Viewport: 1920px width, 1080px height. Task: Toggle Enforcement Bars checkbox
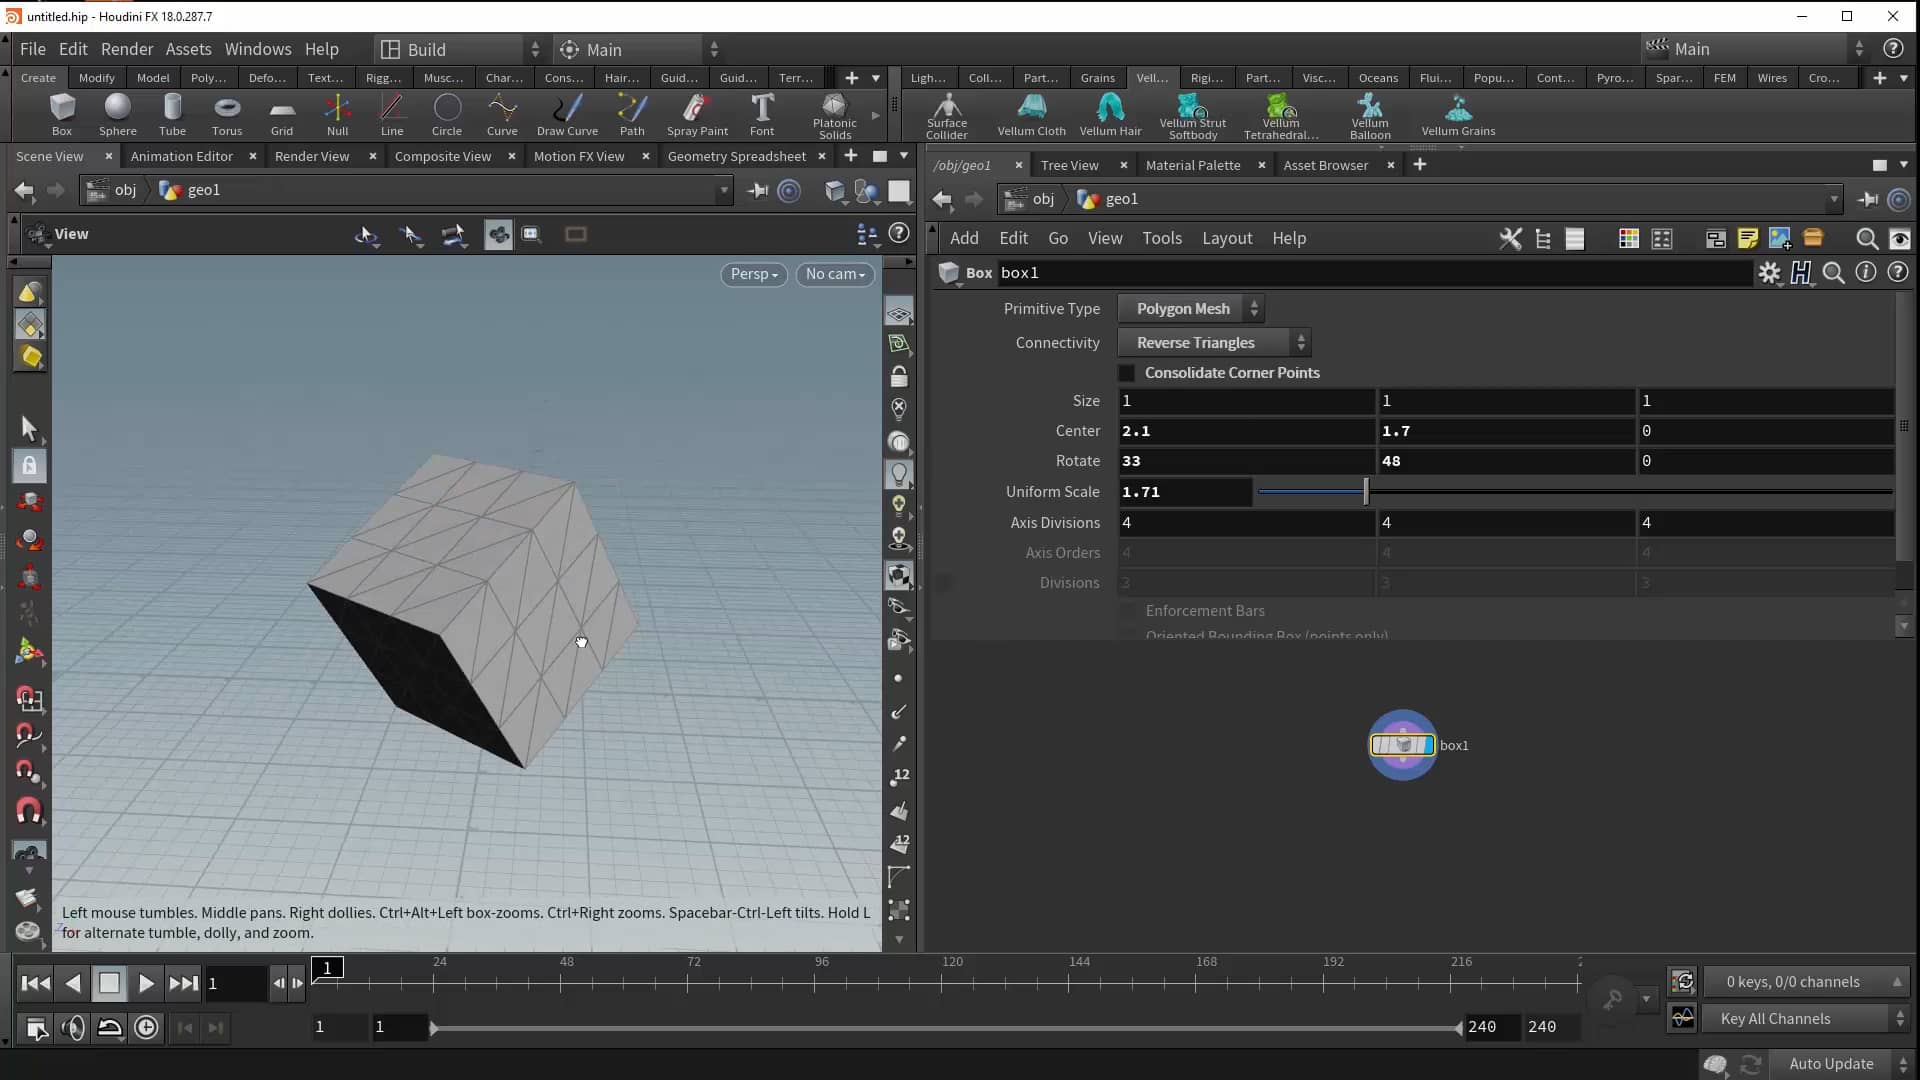pos(1128,611)
